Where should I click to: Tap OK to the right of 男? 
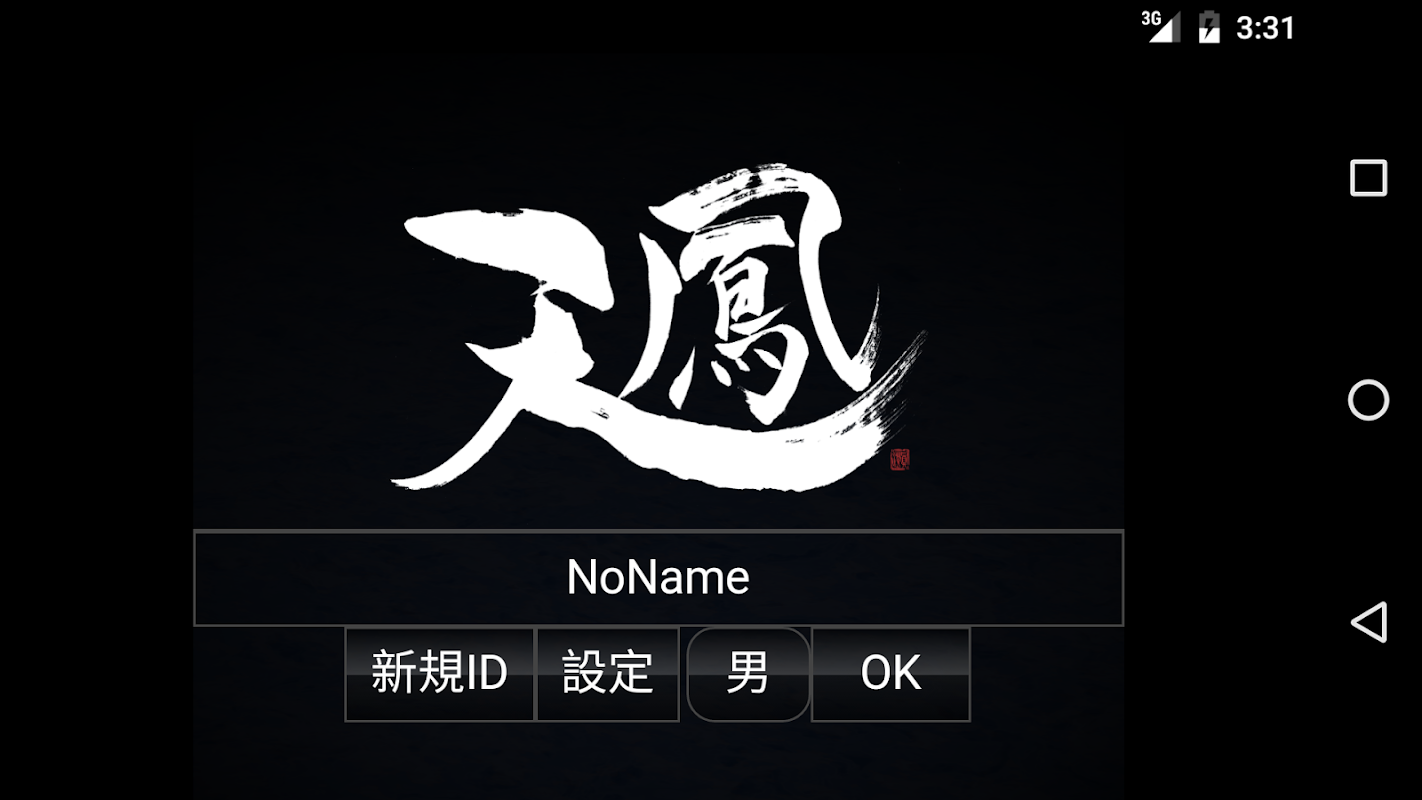tap(890, 674)
